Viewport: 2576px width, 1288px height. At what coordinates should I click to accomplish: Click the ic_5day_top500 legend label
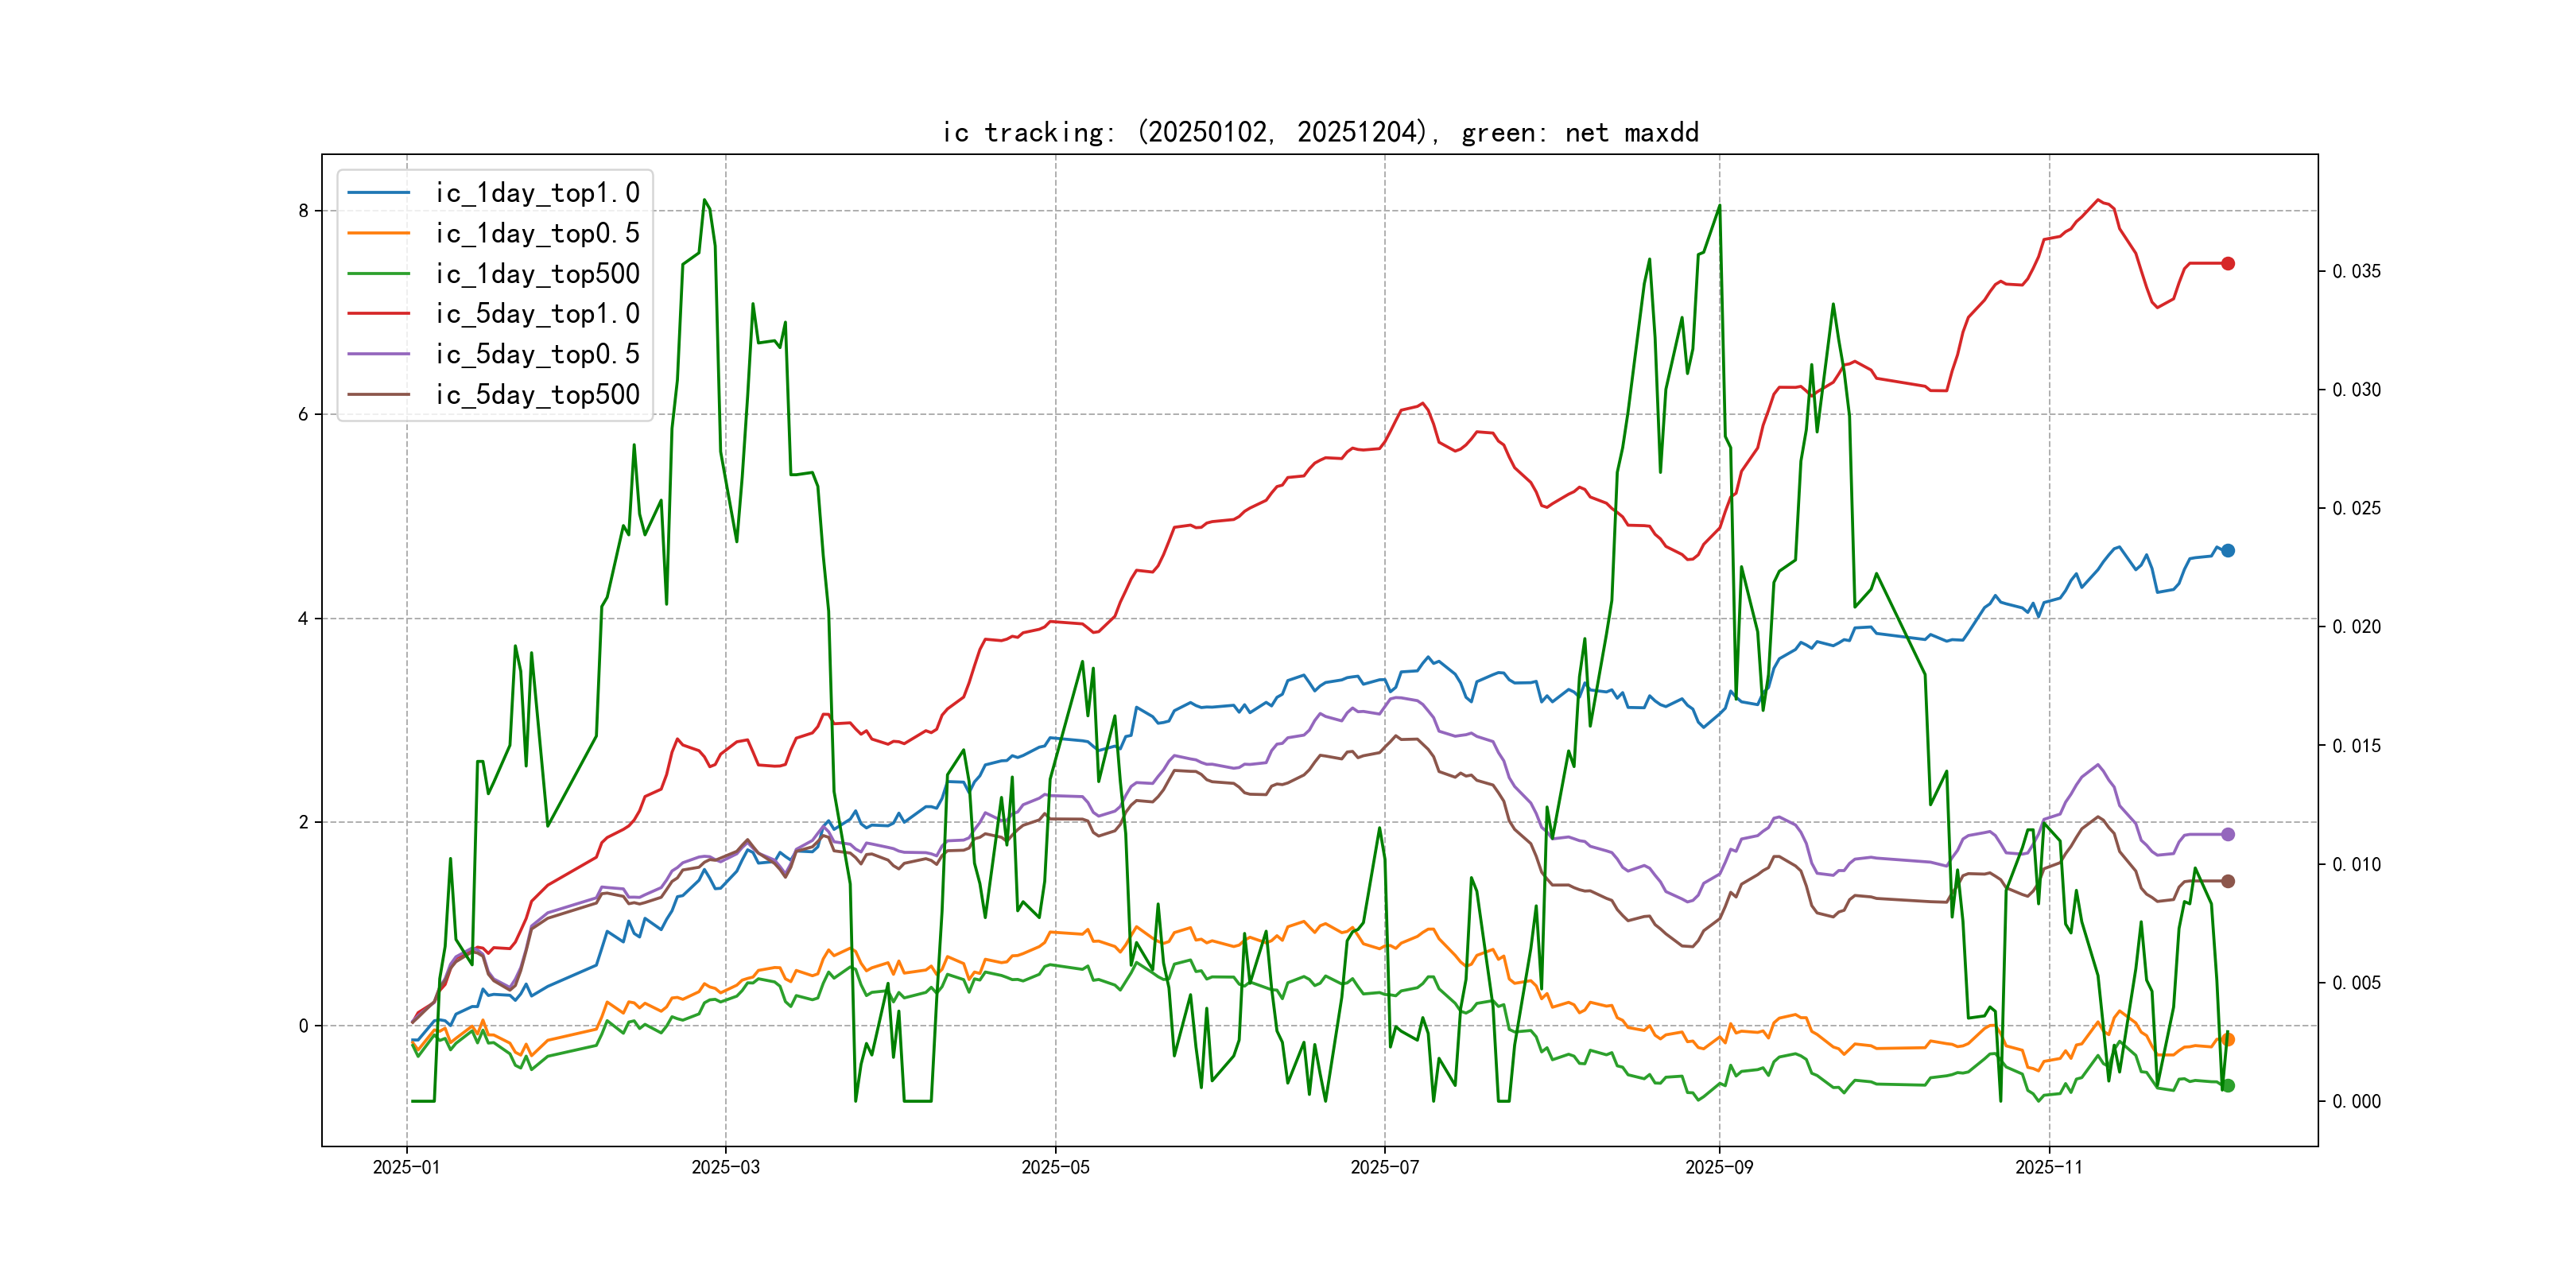(537, 395)
